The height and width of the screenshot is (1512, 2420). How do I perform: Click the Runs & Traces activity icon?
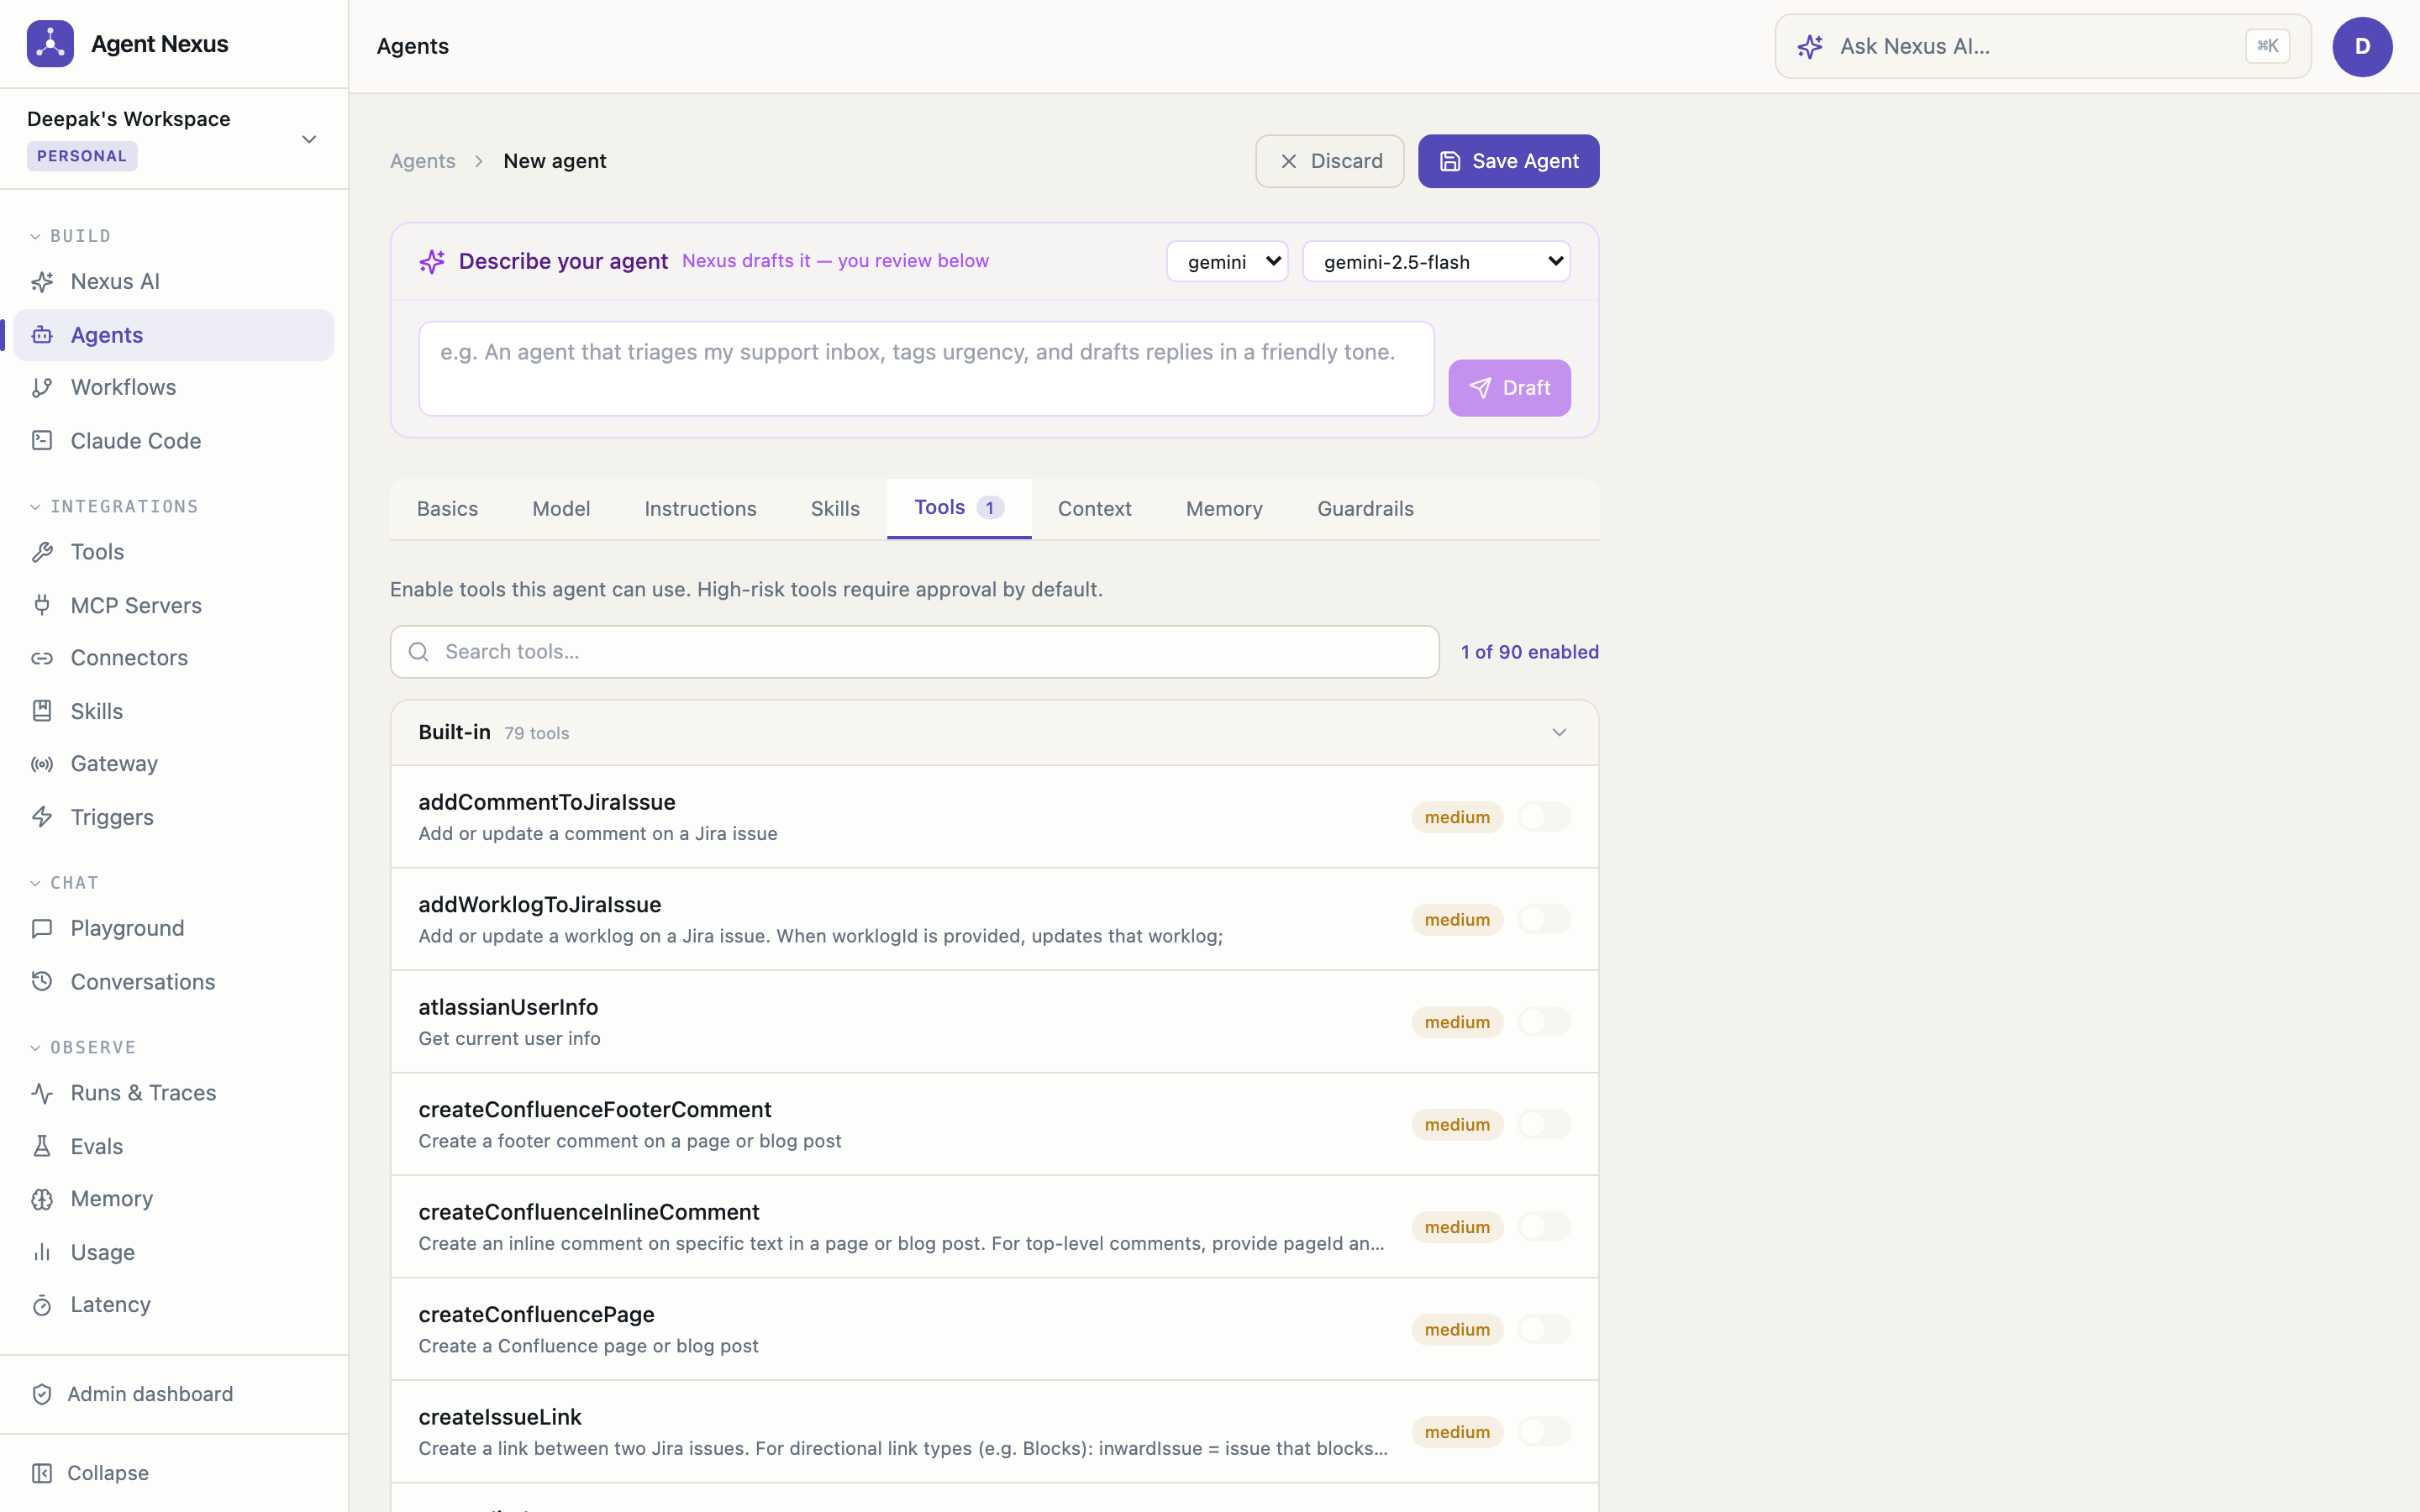tap(42, 1093)
